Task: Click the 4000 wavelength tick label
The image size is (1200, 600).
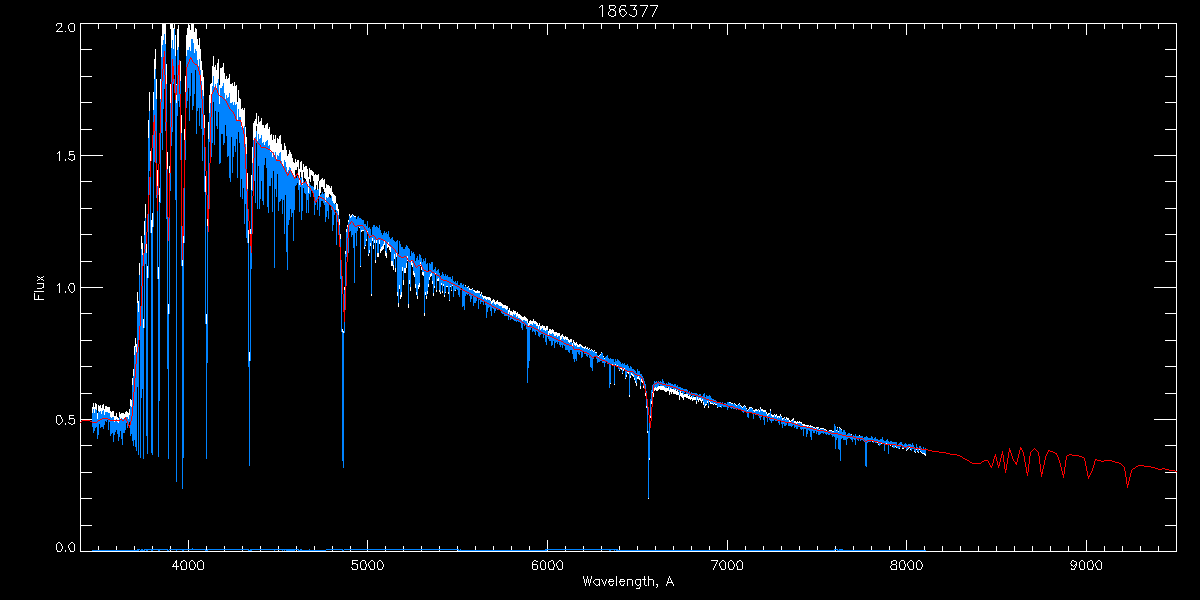Action: coord(188,565)
